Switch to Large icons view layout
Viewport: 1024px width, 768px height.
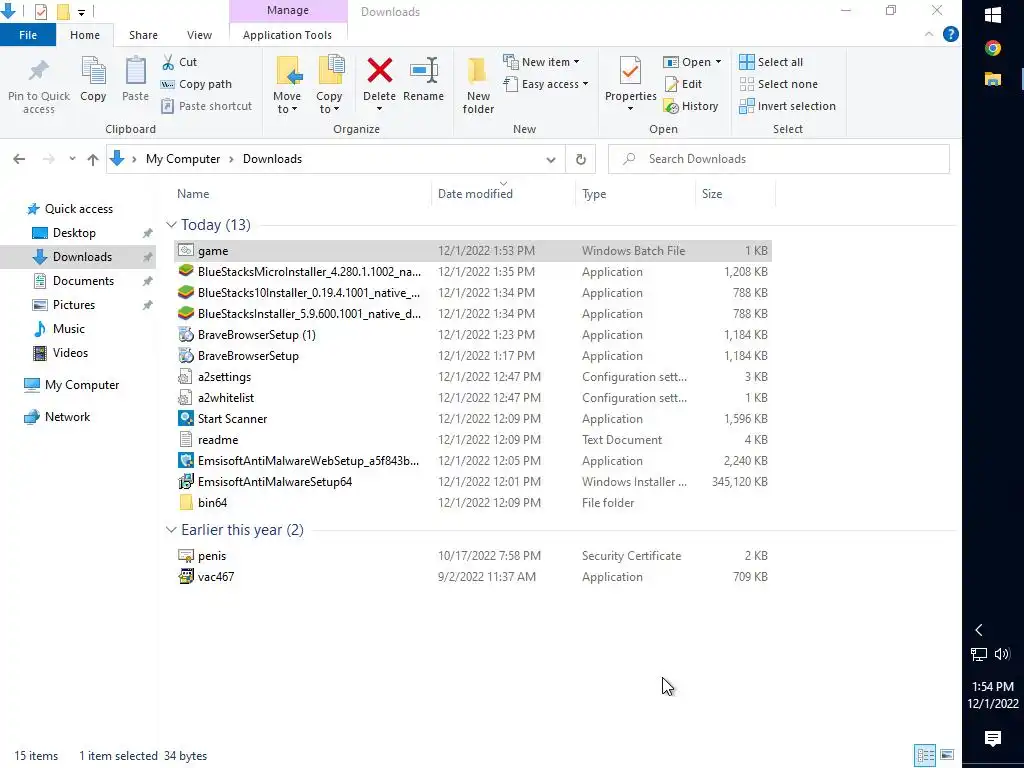pos(947,756)
